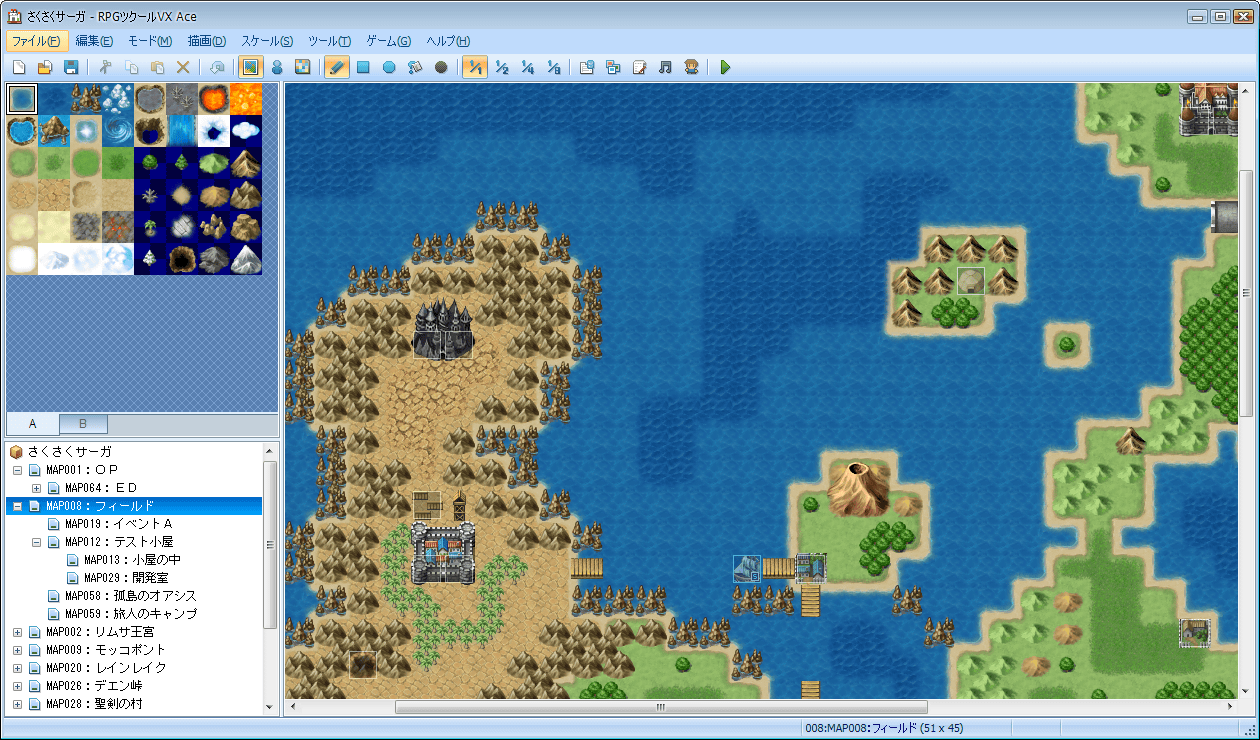Image resolution: width=1260 pixels, height=740 pixels.
Task: Click the Delete X icon
Action: [x=183, y=67]
